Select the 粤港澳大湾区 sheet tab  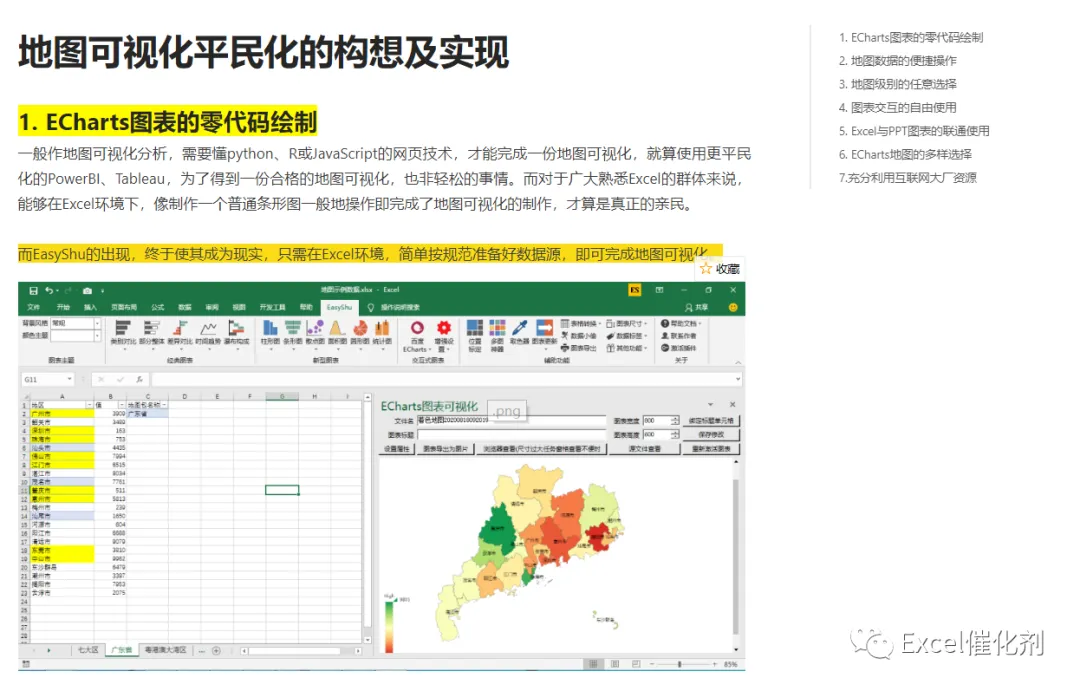(165, 650)
